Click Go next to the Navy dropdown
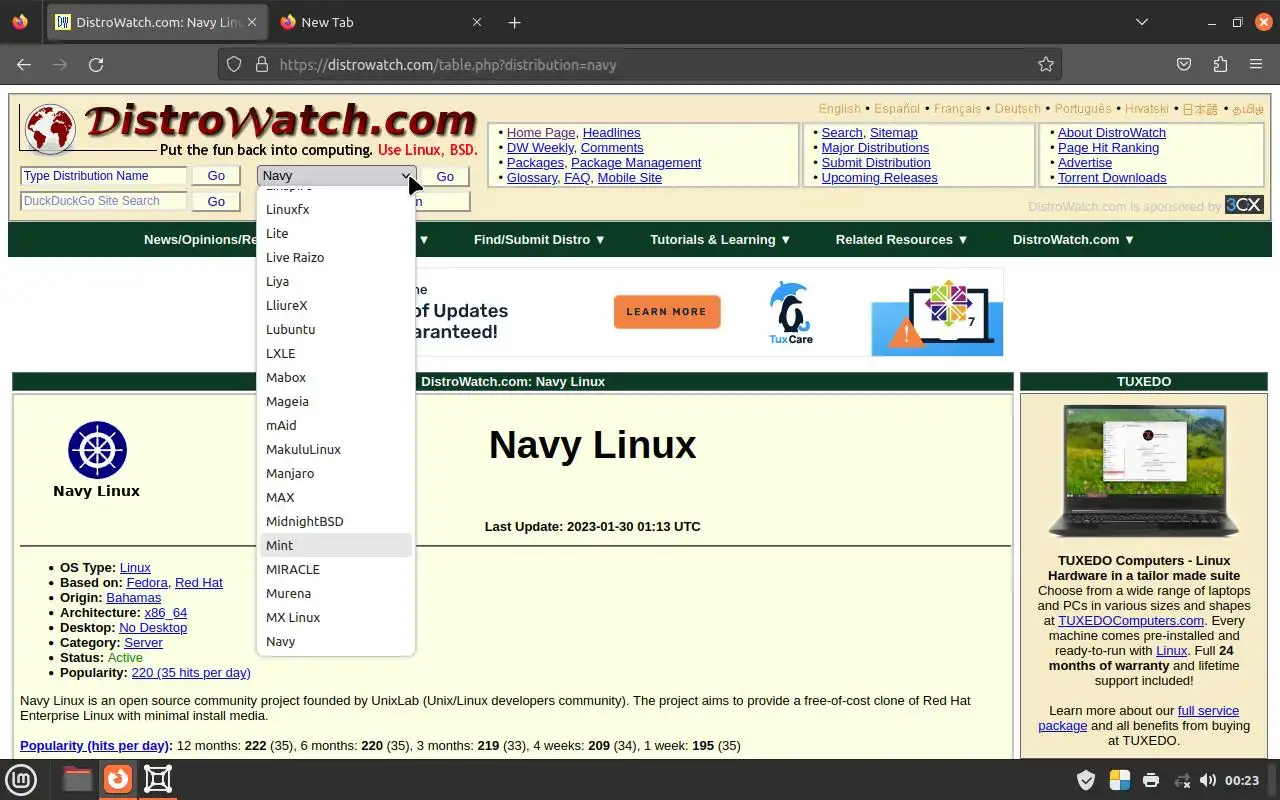Viewport: 1280px width, 800px height. click(x=445, y=176)
